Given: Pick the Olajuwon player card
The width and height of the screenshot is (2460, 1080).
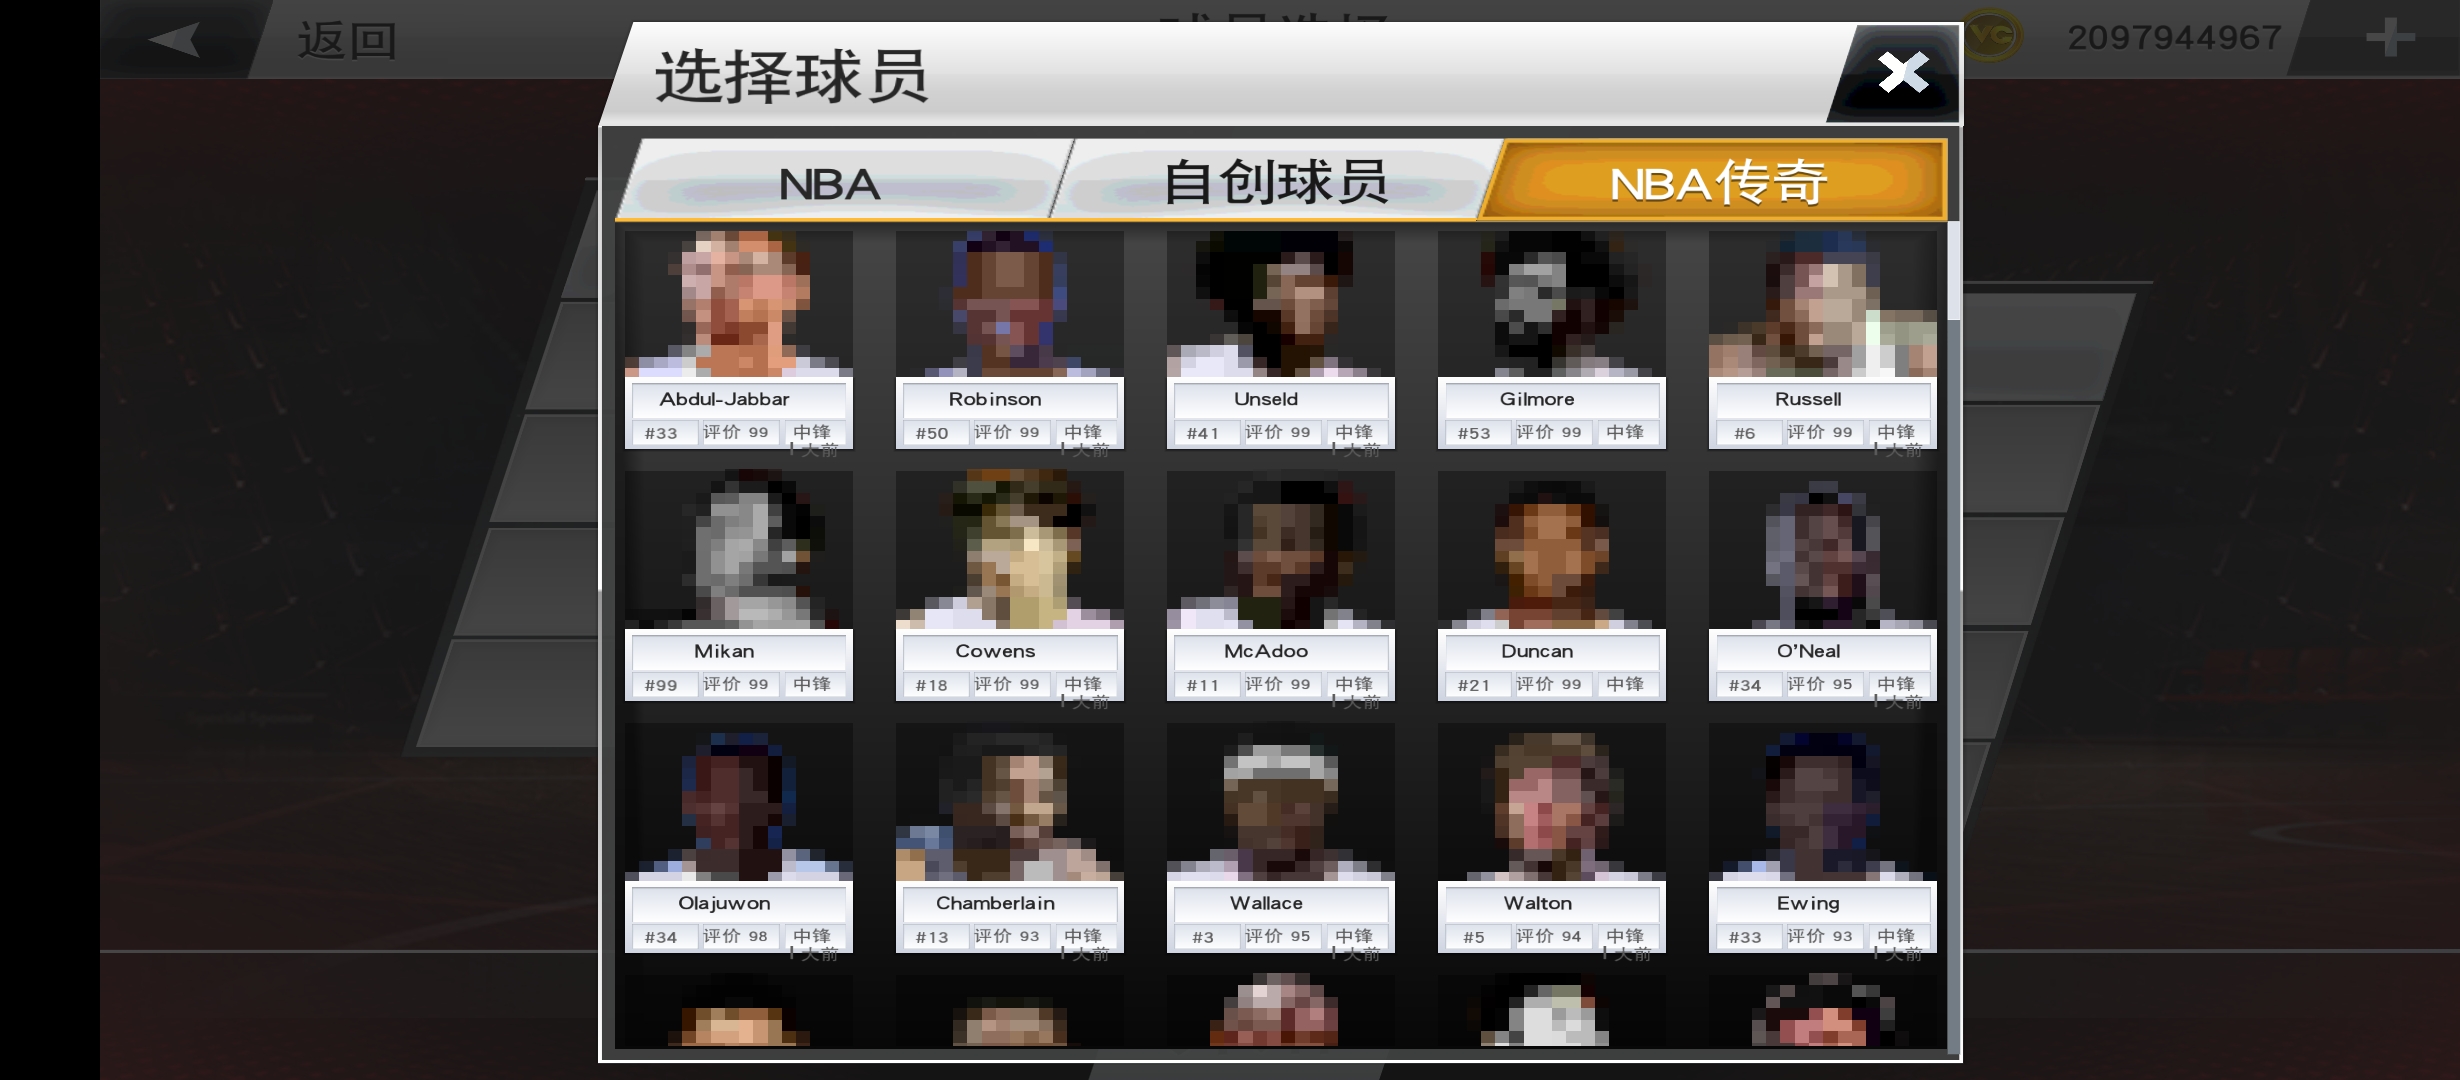Looking at the screenshot, I should click(738, 838).
